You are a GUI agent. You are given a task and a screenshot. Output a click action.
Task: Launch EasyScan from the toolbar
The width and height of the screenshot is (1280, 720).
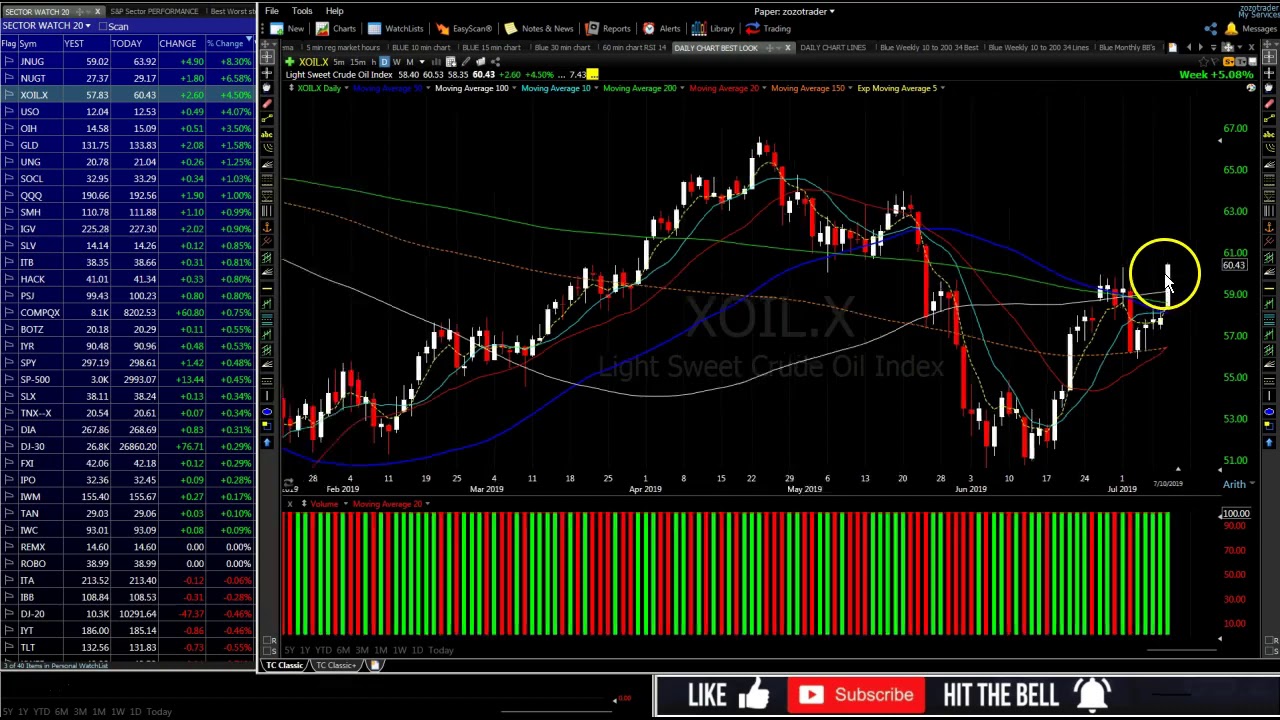(x=464, y=28)
